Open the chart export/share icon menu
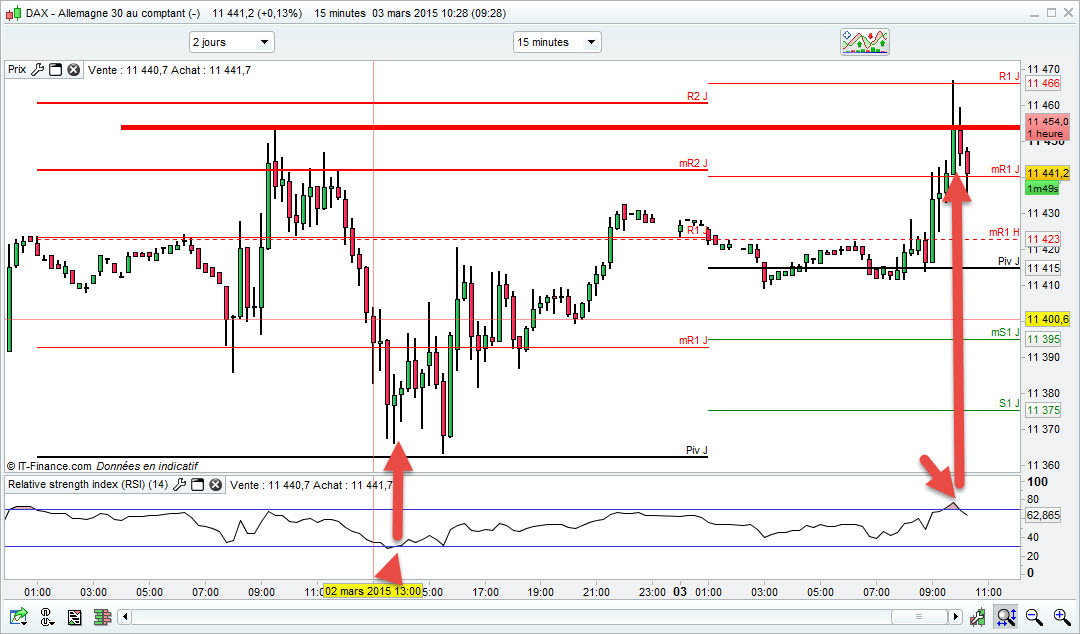This screenshot has width=1080, height=634. [19, 616]
